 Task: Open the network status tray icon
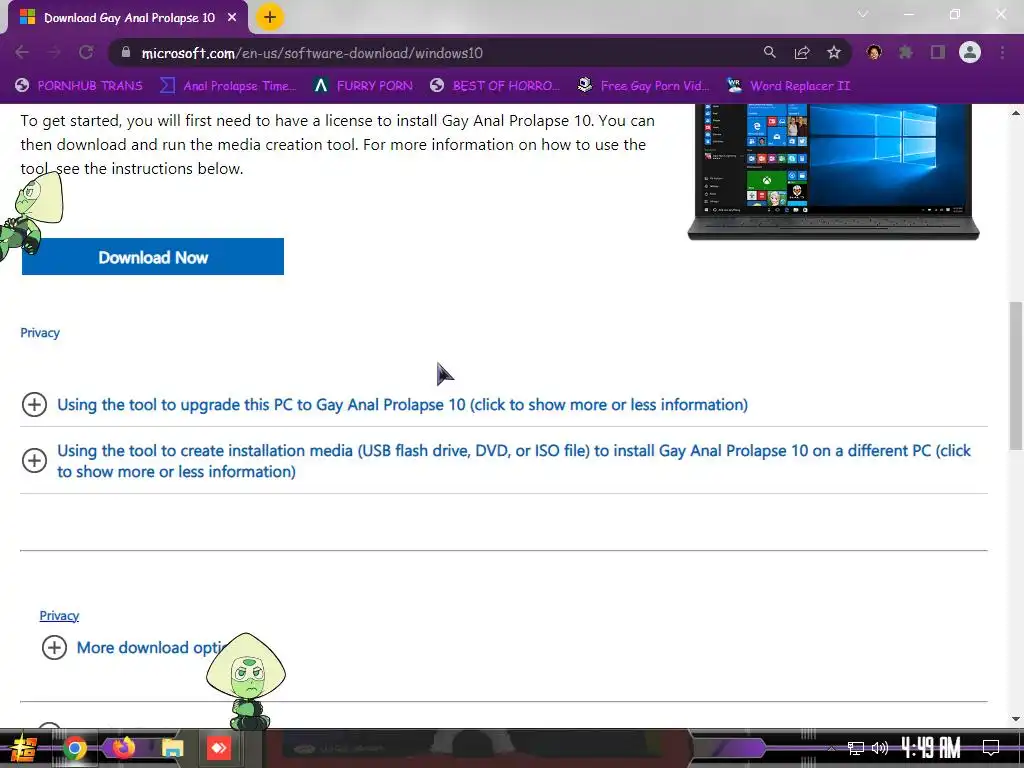(x=856, y=748)
